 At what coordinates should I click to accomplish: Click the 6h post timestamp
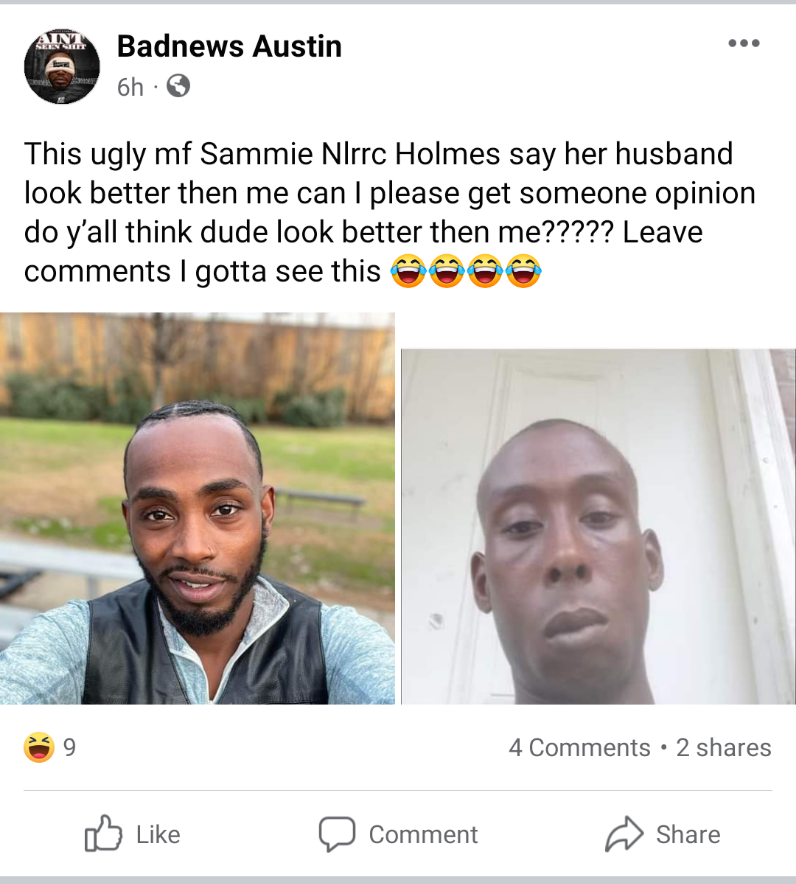point(130,87)
